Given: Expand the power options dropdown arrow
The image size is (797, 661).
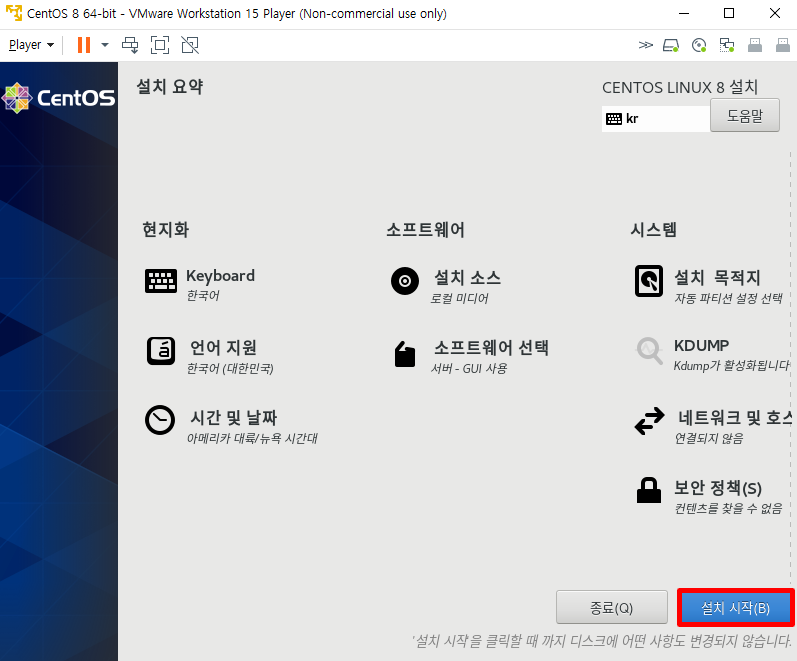Looking at the screenshot, I should 105,45.
